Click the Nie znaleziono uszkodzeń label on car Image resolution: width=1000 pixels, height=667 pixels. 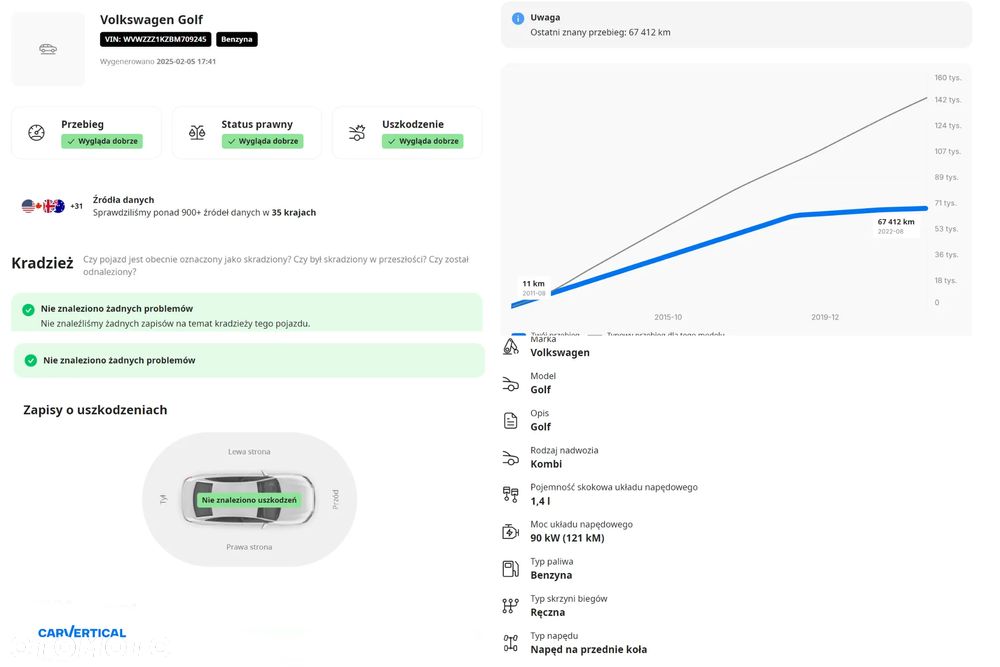pyautogui.click(x=249, y=500)
